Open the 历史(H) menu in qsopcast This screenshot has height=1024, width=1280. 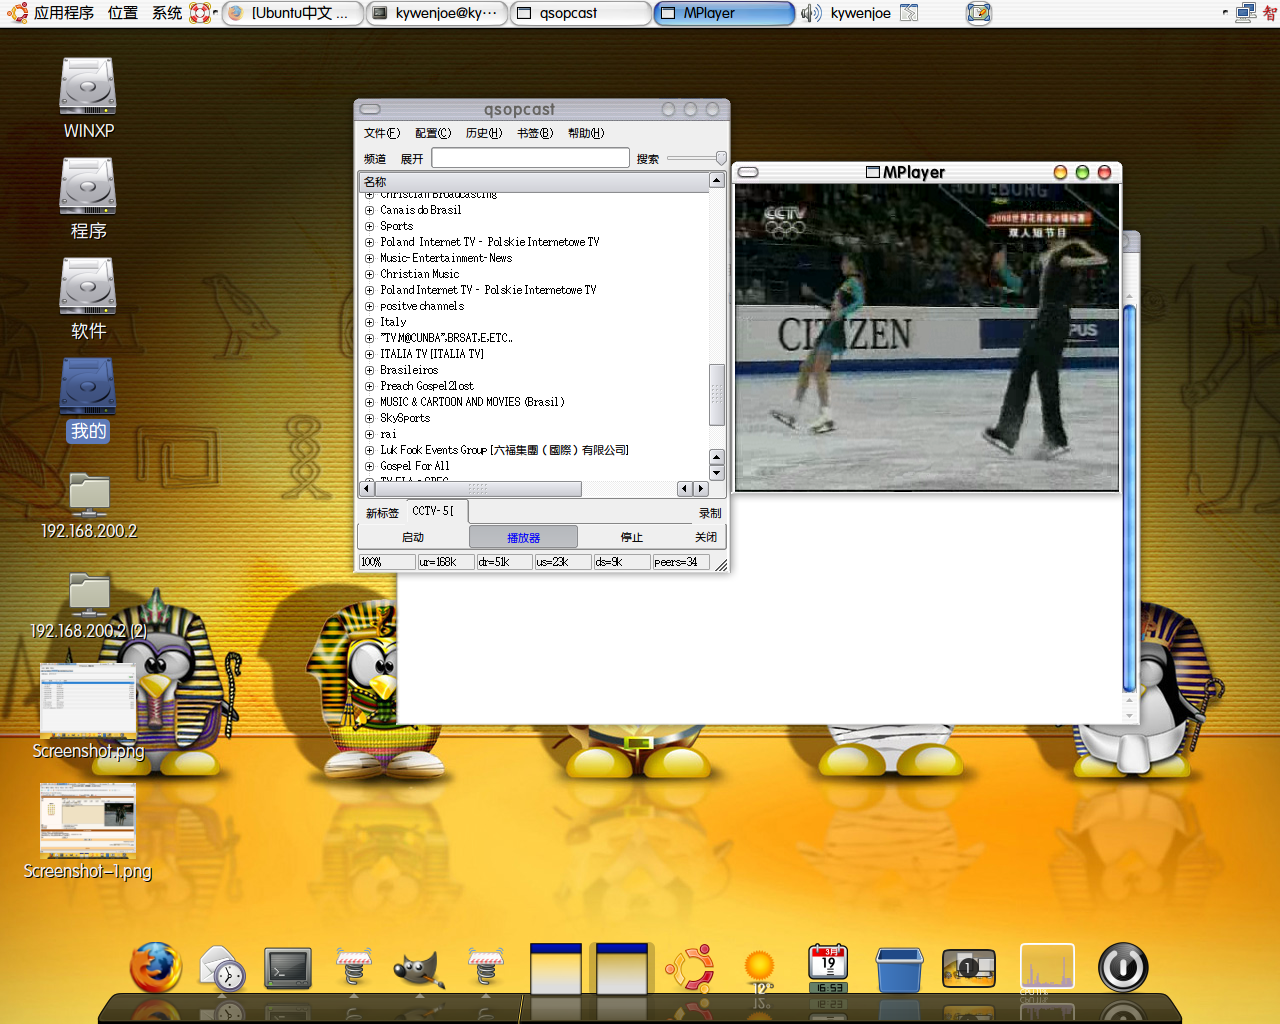pyautogui.click(x=484, y=133)
